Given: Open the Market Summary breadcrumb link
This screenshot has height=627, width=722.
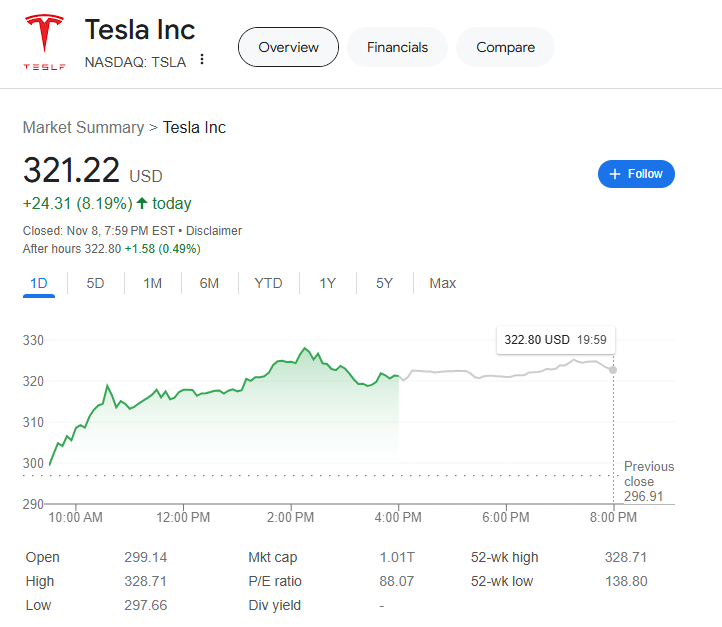Looking at the screenshot, I should click(x=83, y=127).
